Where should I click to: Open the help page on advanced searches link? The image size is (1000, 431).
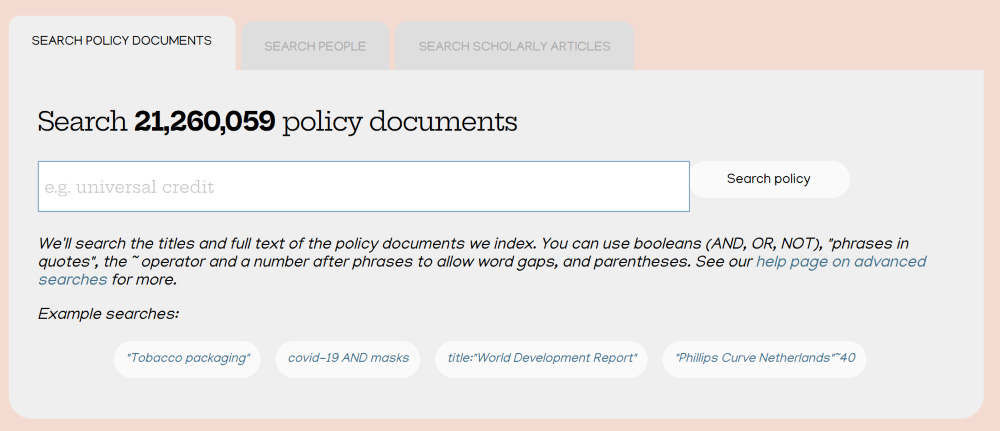(840, 262)
